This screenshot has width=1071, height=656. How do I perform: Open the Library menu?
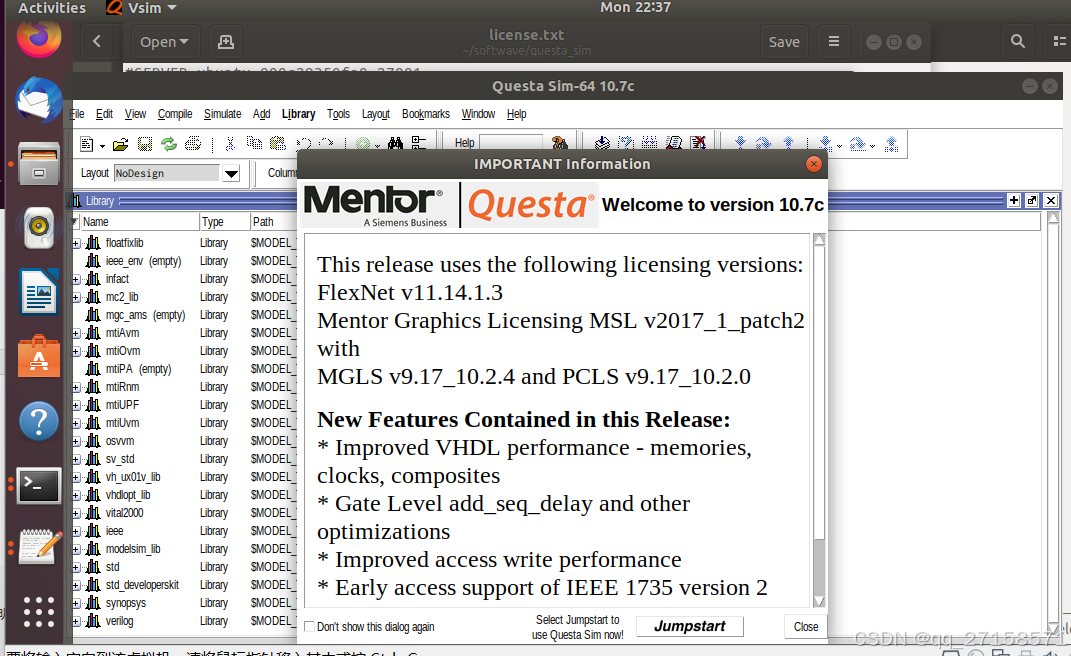(298, 114)
